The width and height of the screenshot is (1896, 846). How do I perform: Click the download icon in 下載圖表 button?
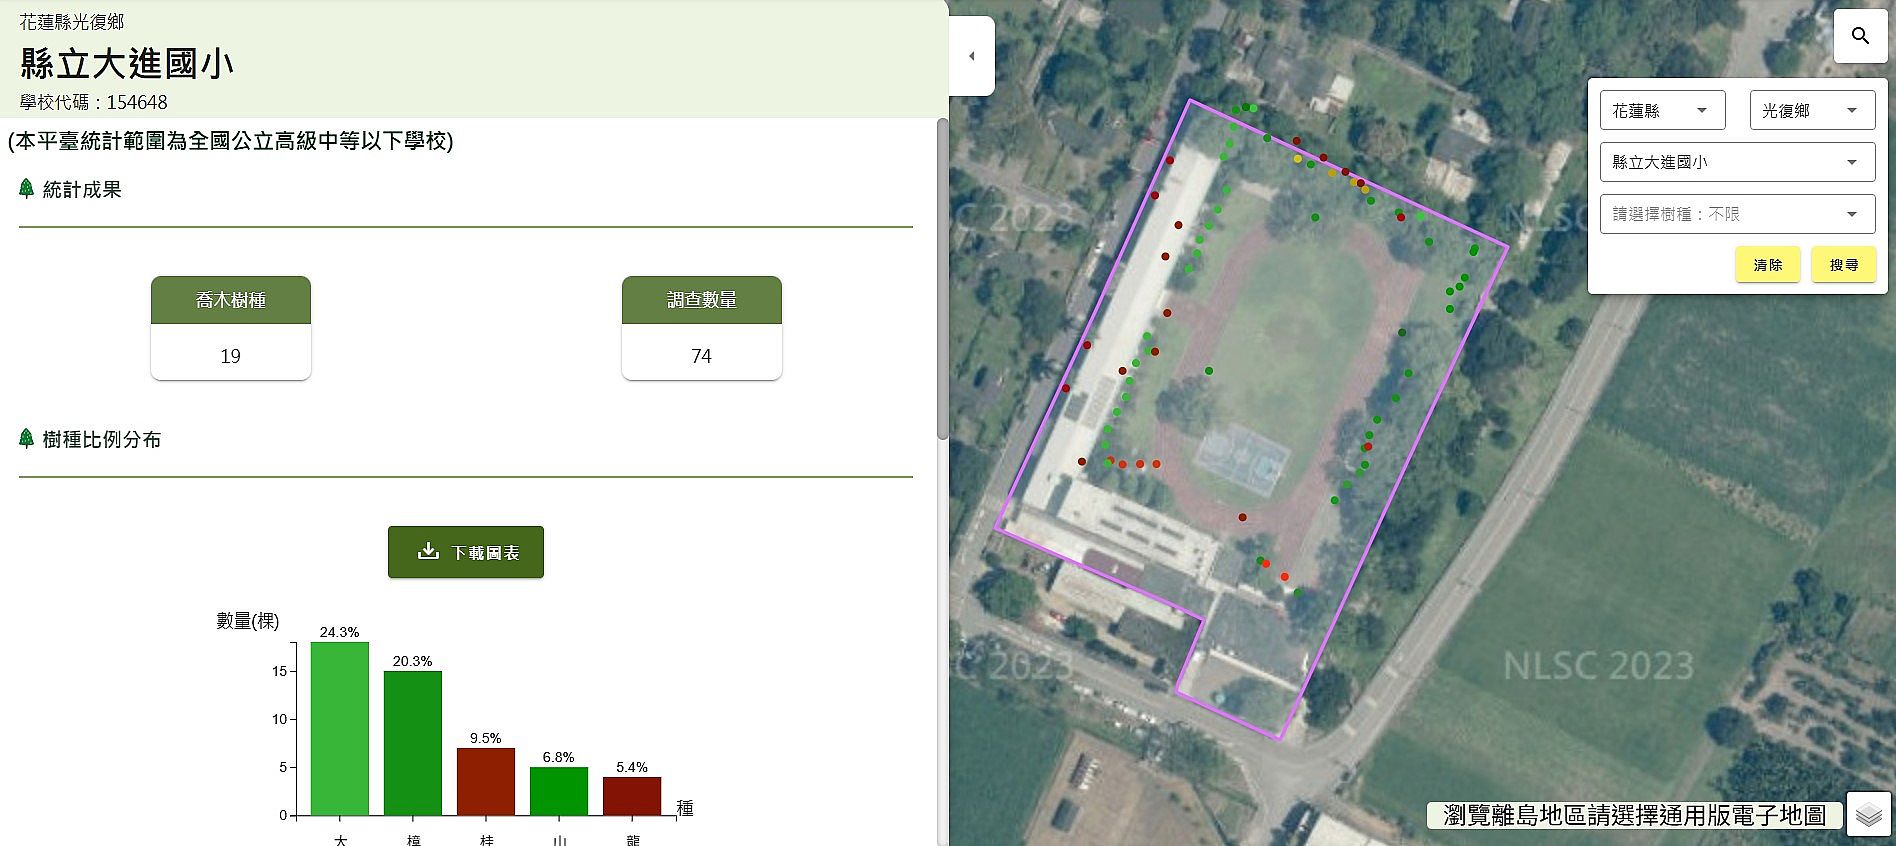[x=428, y=551]
